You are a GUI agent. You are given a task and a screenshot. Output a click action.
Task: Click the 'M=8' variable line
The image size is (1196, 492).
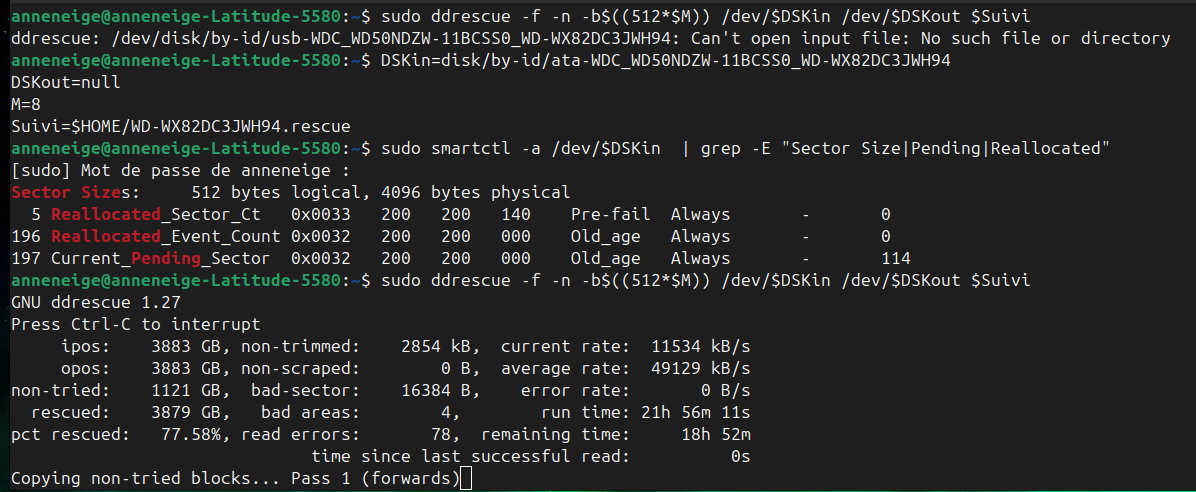click(25, 104)
